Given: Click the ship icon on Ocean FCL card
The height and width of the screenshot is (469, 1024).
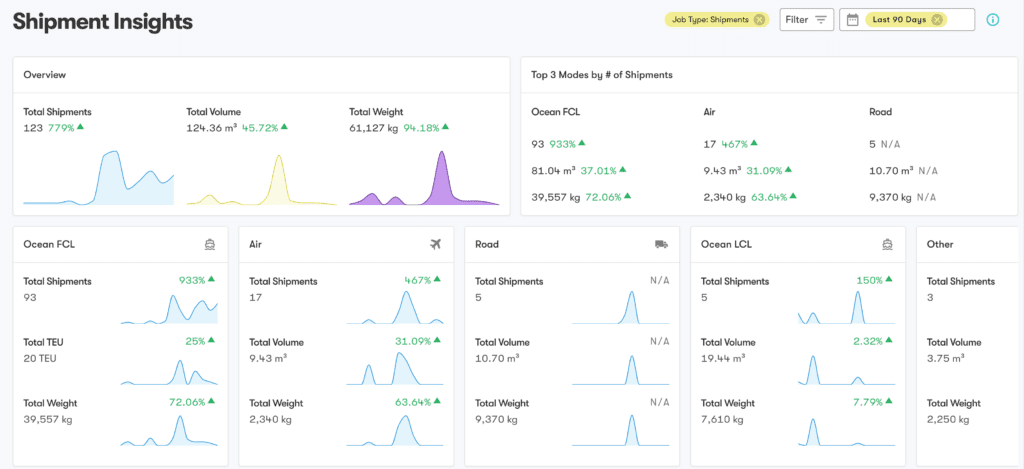Looking at the screenshot, I should tap(210, 244).
